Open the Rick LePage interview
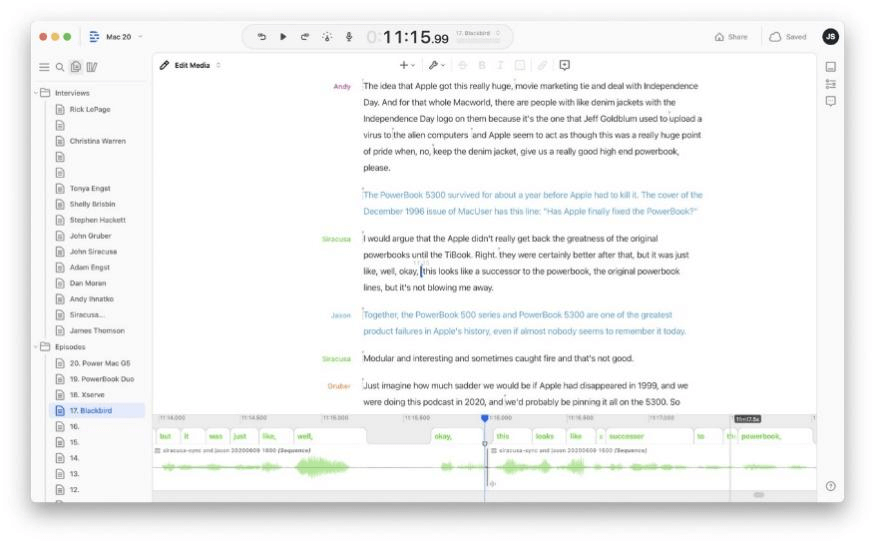 pyautogui.click(x=90, y=109)
